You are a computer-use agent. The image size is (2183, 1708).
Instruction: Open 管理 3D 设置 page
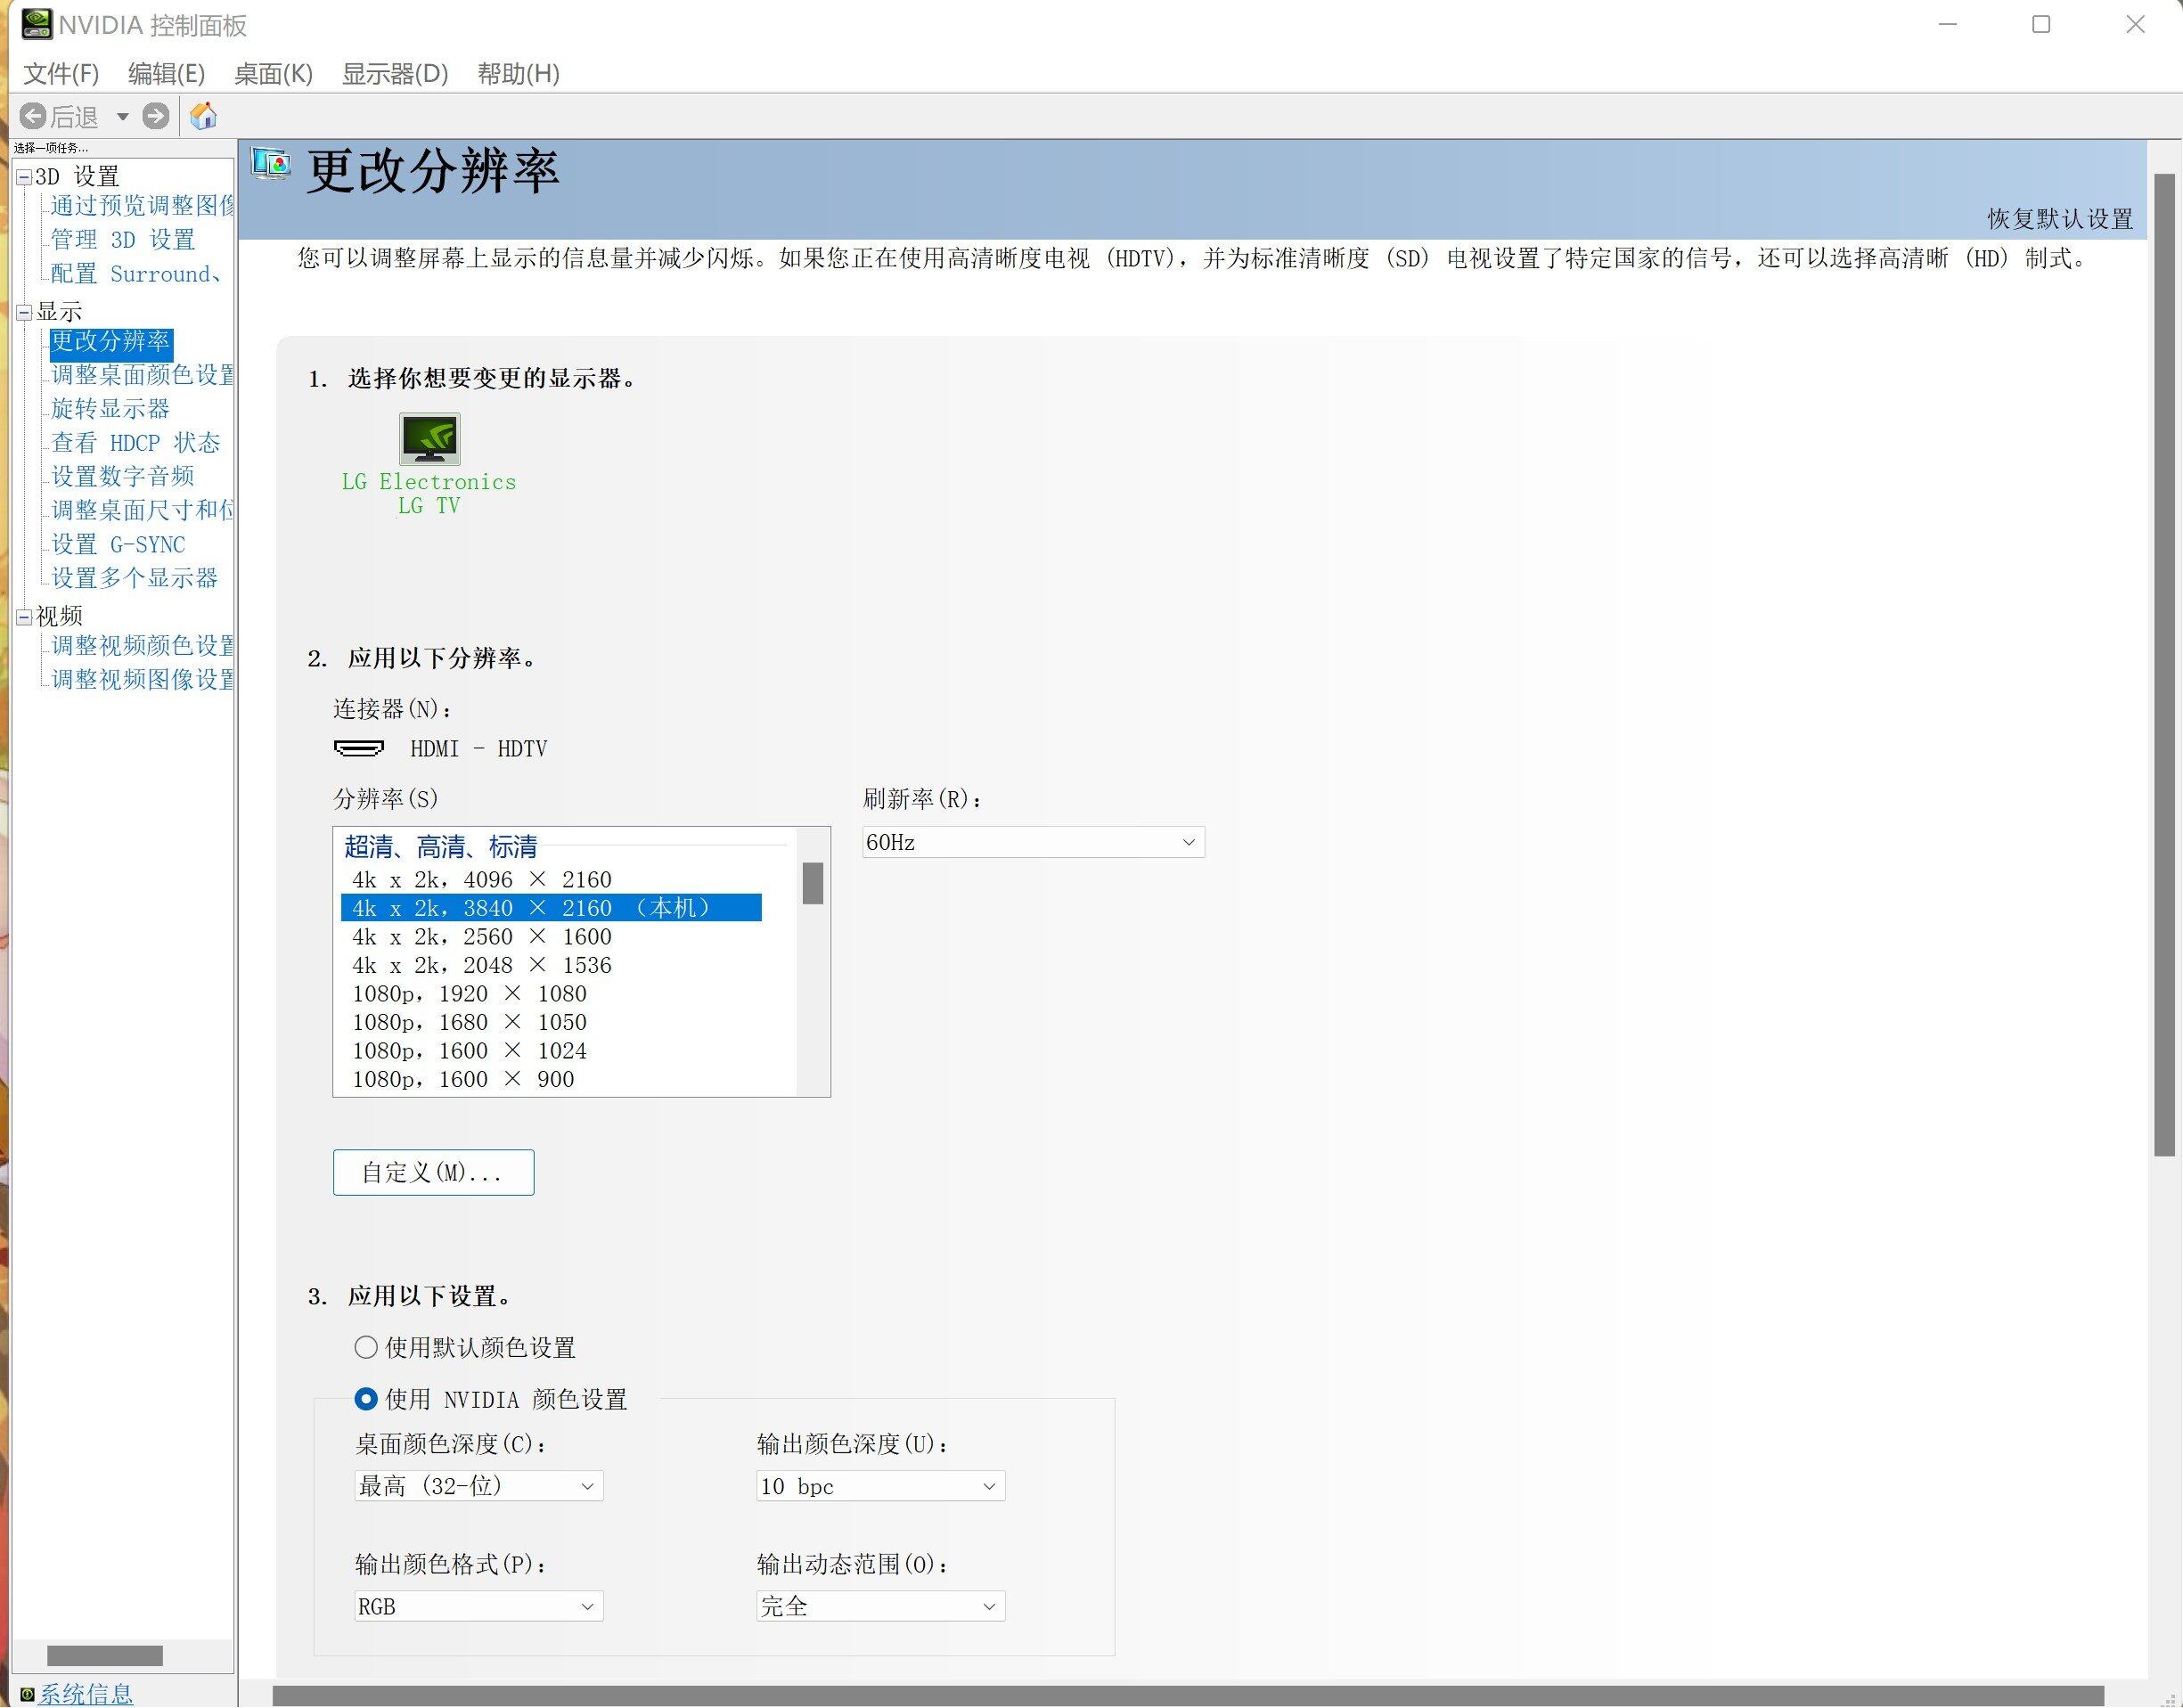123,240
